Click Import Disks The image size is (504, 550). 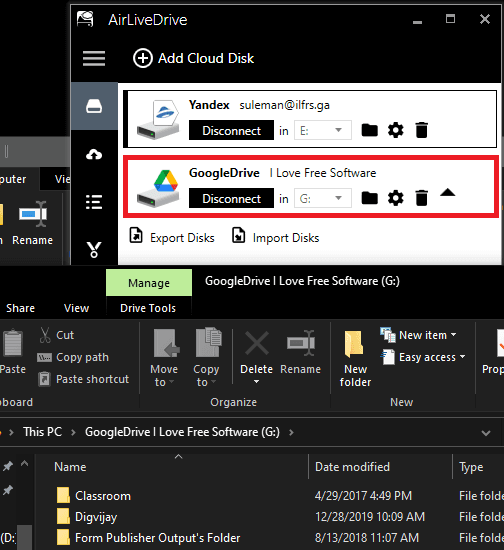coord(275,237)
